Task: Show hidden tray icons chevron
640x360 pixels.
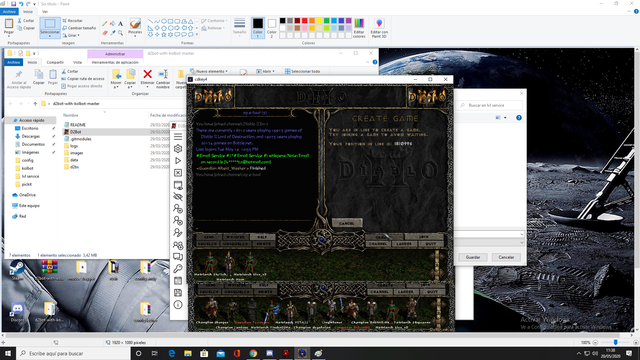Action: coord(578,353)
